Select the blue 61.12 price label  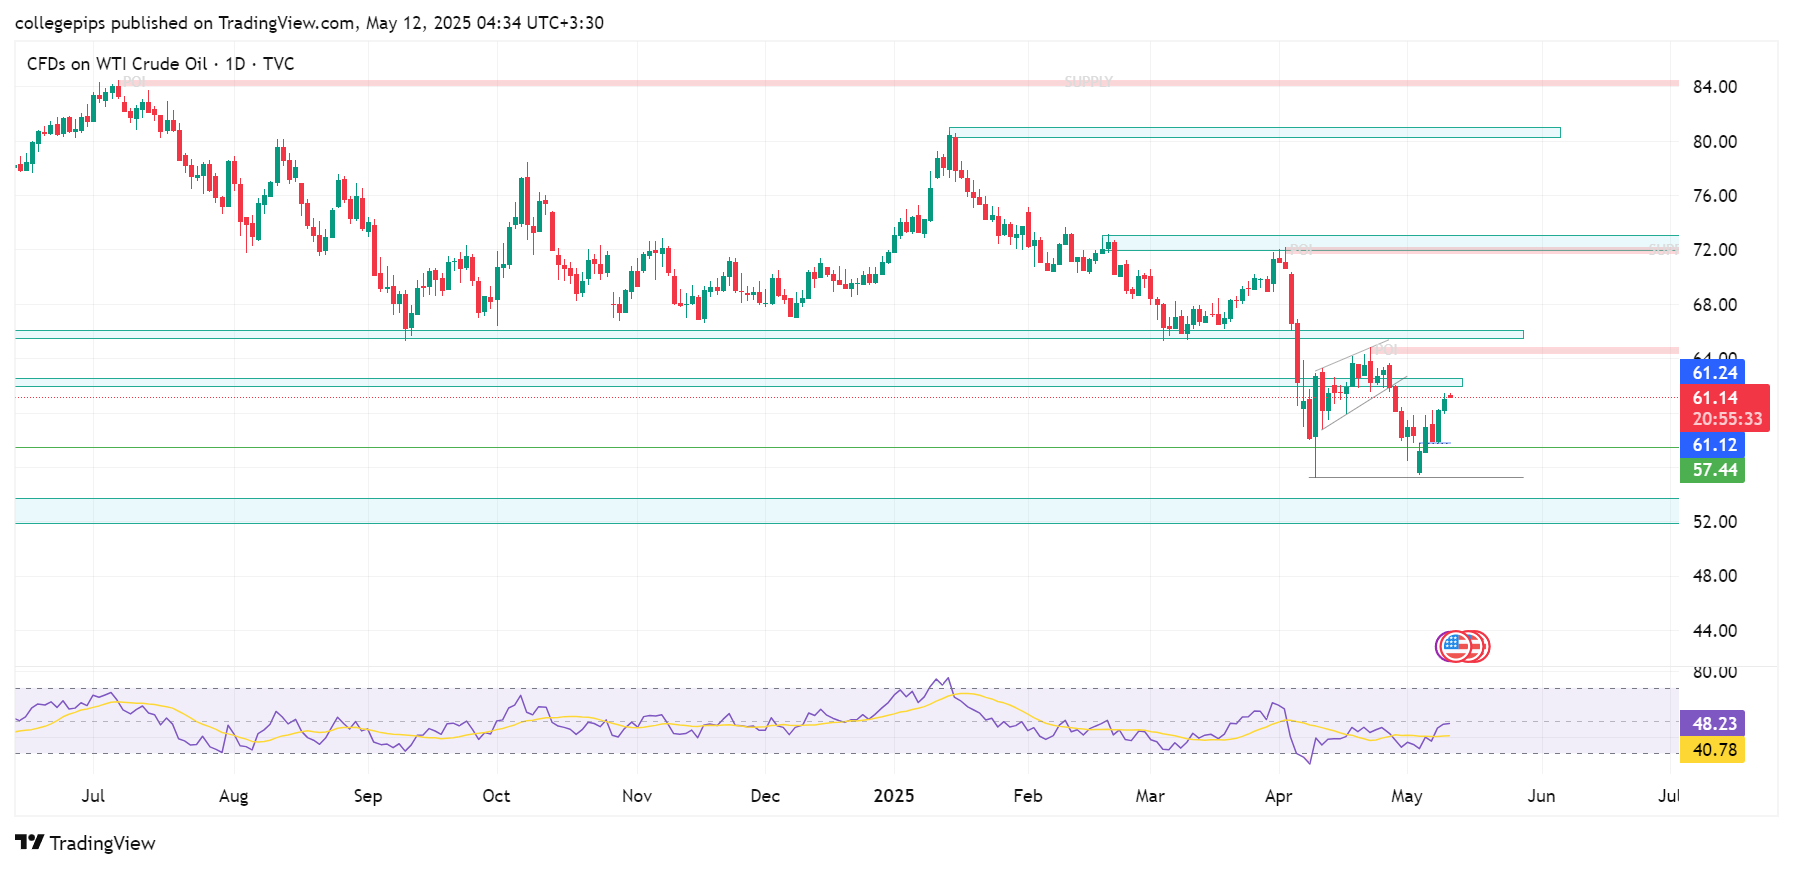pos(1712,445)
